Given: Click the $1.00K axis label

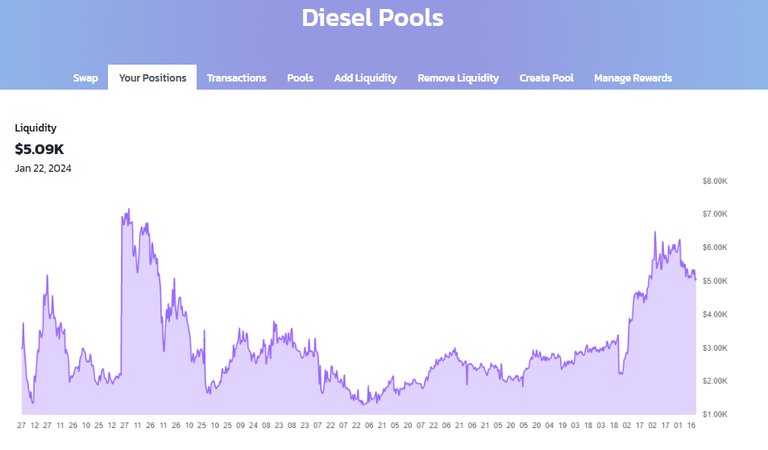Looking at the screenshot, I should (715, 414).
